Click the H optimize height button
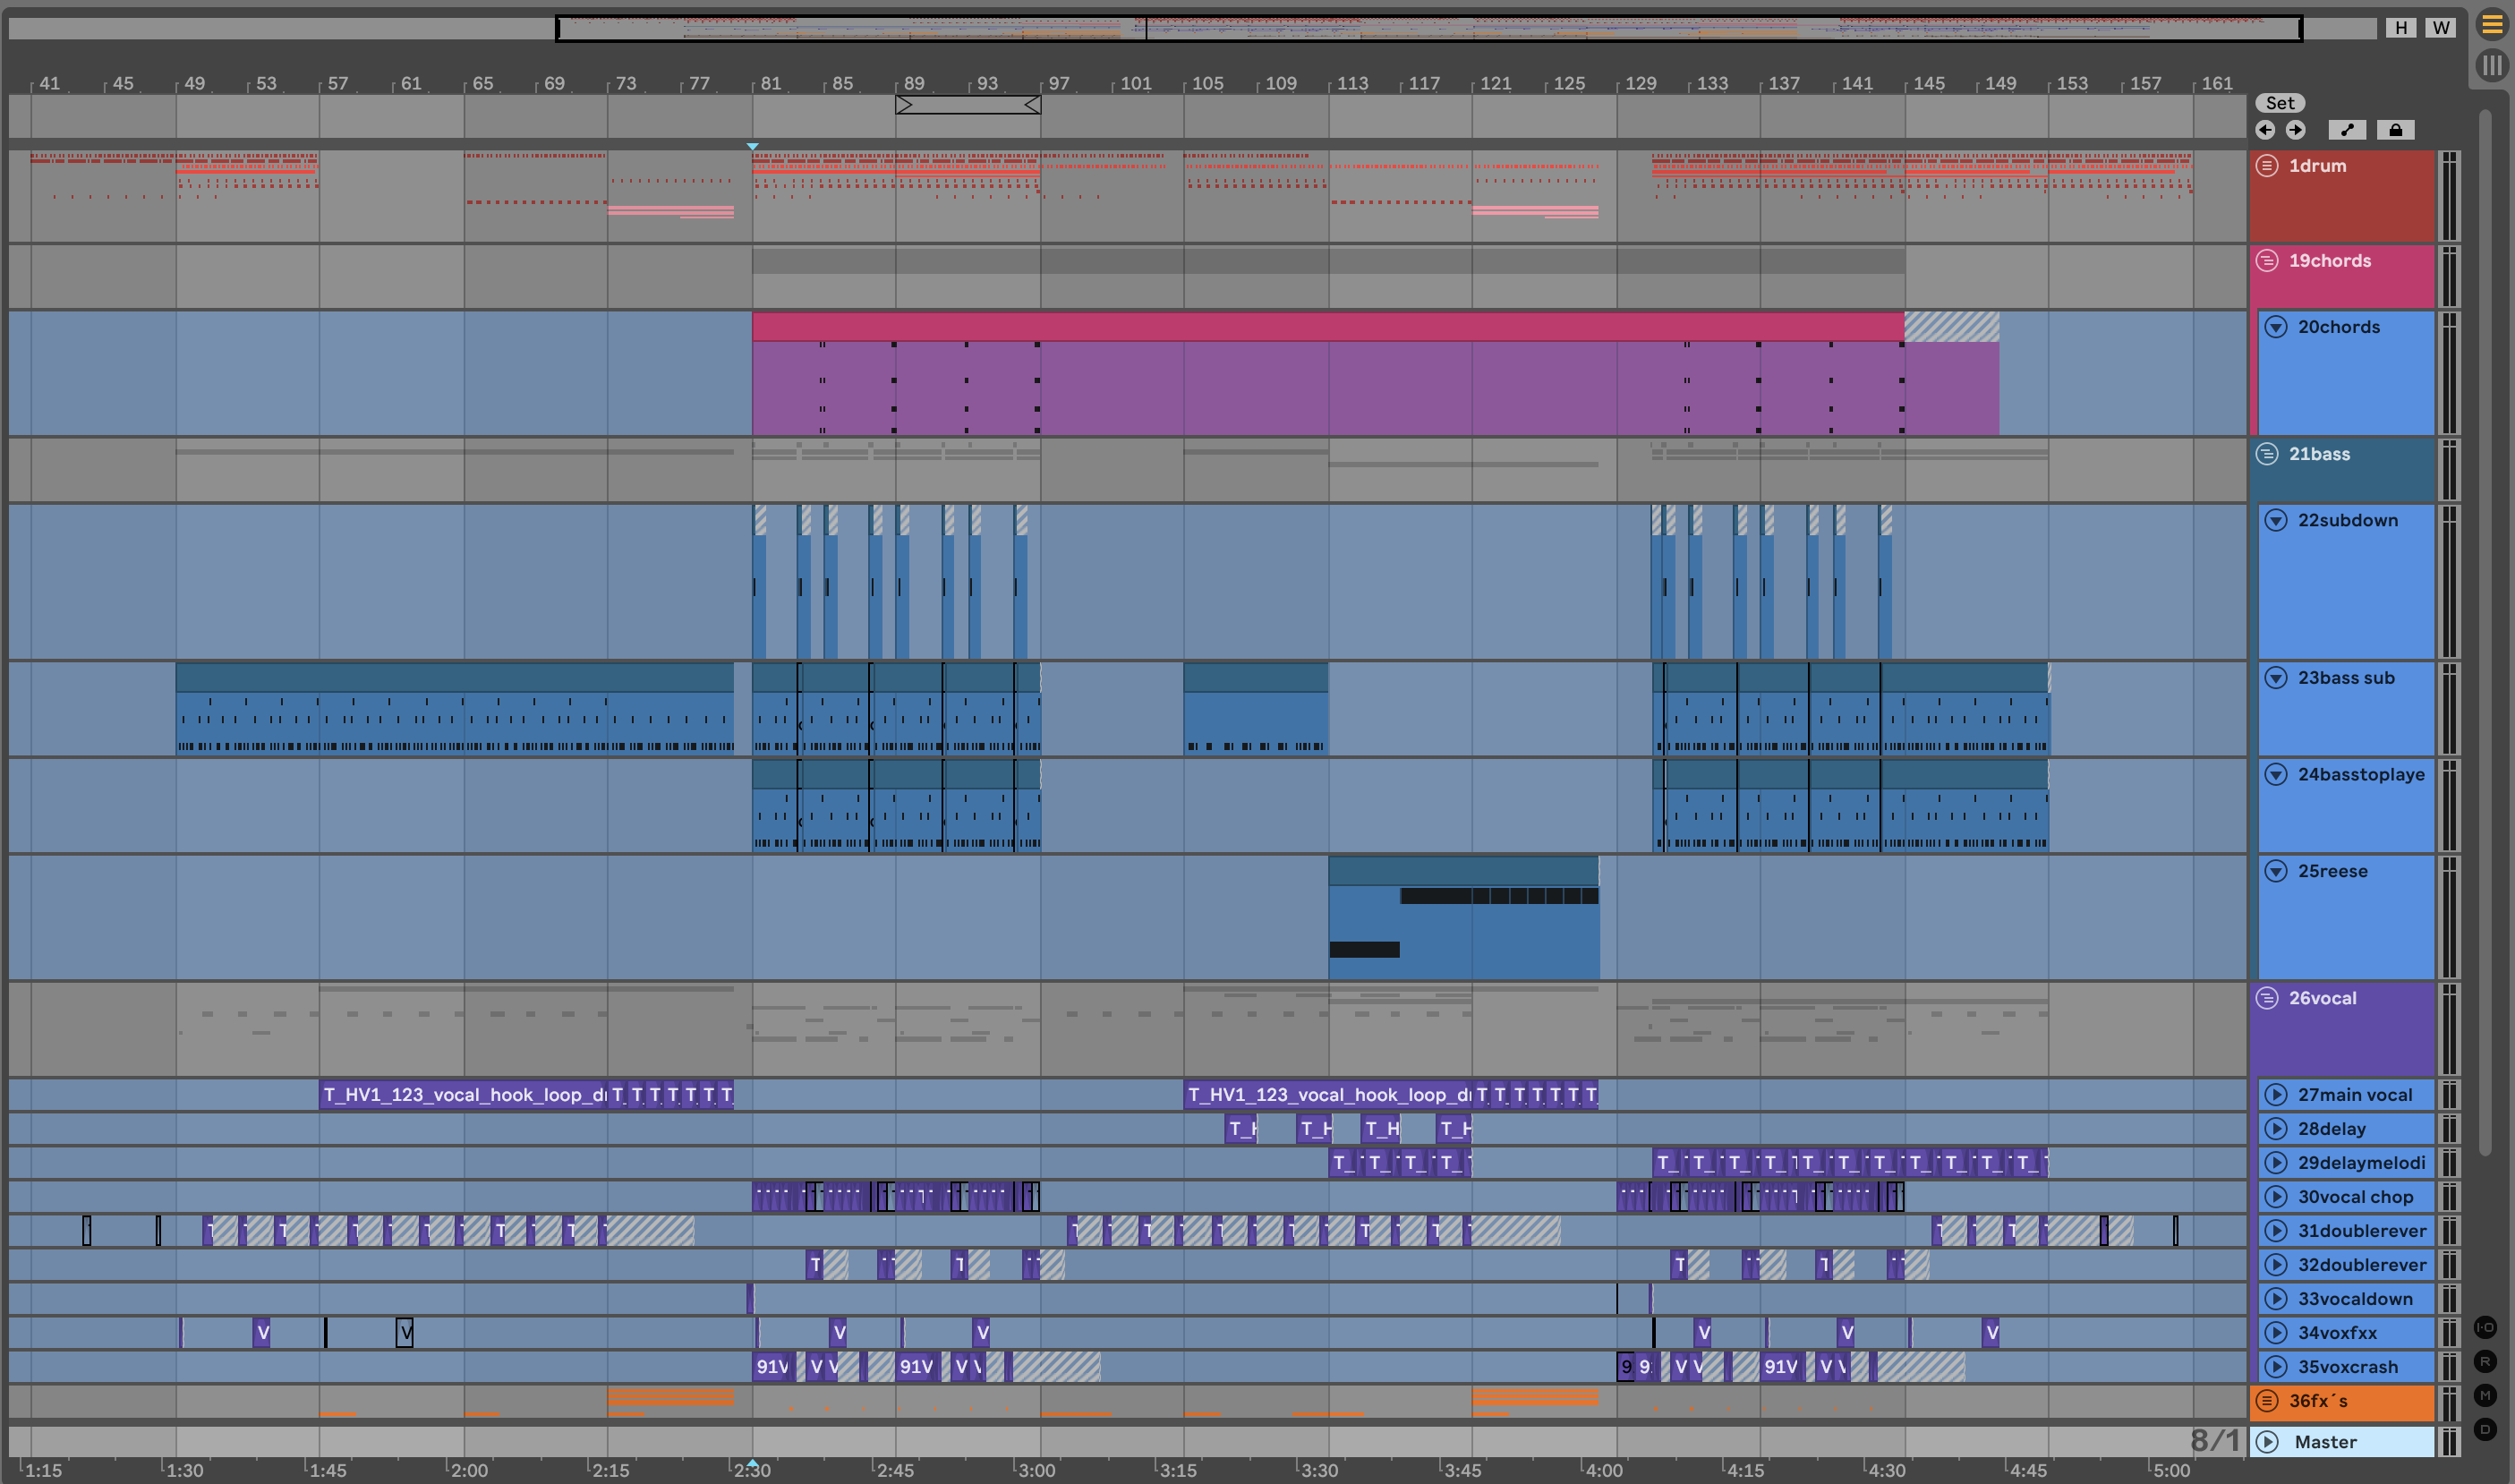 click(x=2400, y=28)
